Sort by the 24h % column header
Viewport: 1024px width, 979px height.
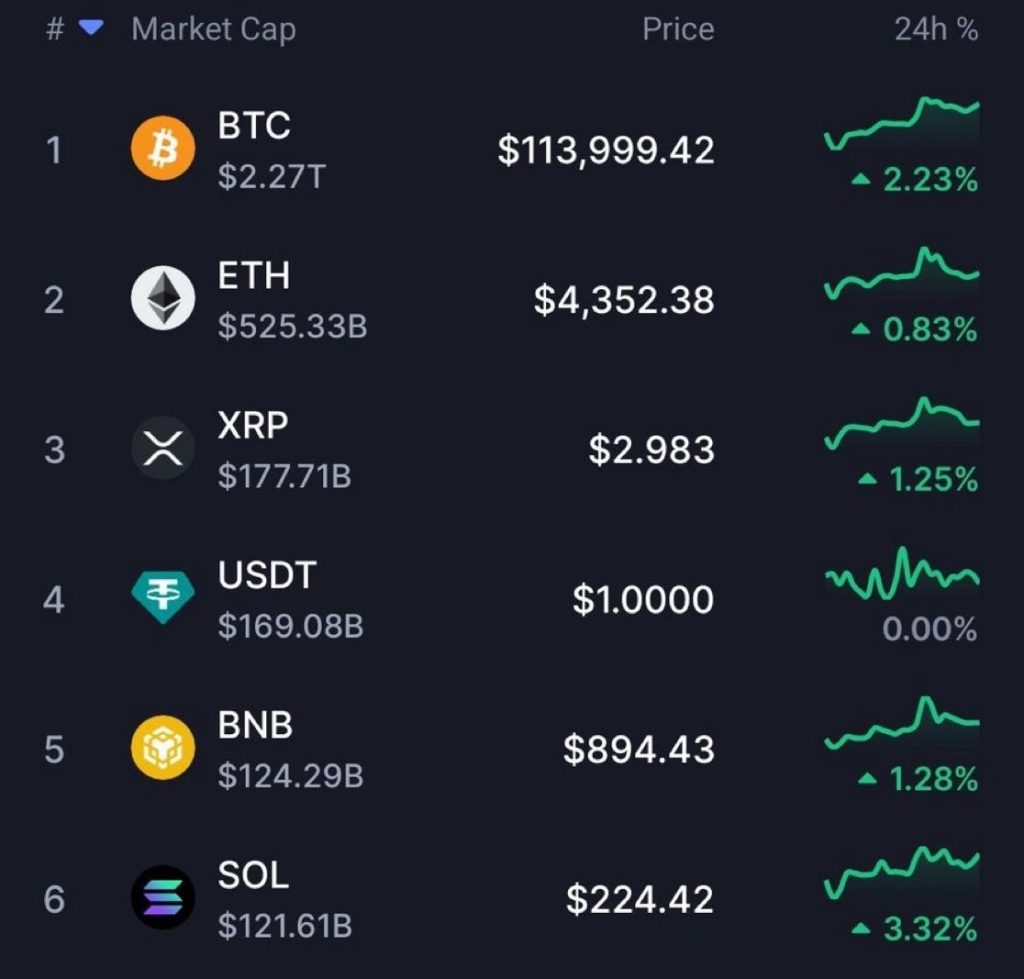pos(936,30)
